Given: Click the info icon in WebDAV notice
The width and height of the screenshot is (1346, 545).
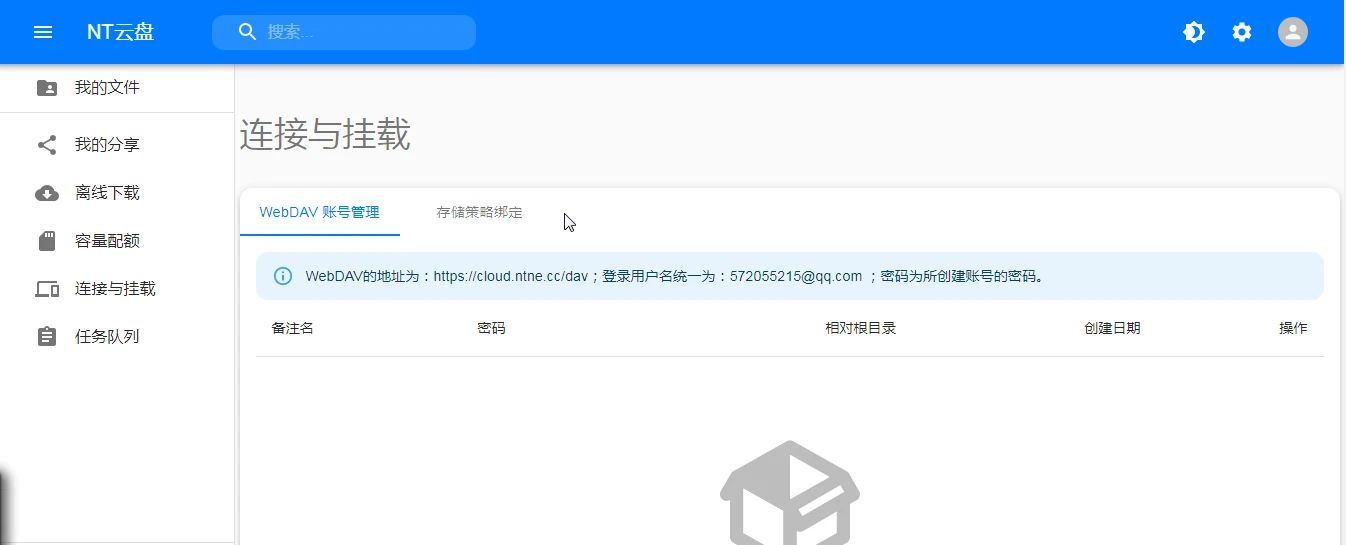Looking at the screenshot, I should 283,276.
